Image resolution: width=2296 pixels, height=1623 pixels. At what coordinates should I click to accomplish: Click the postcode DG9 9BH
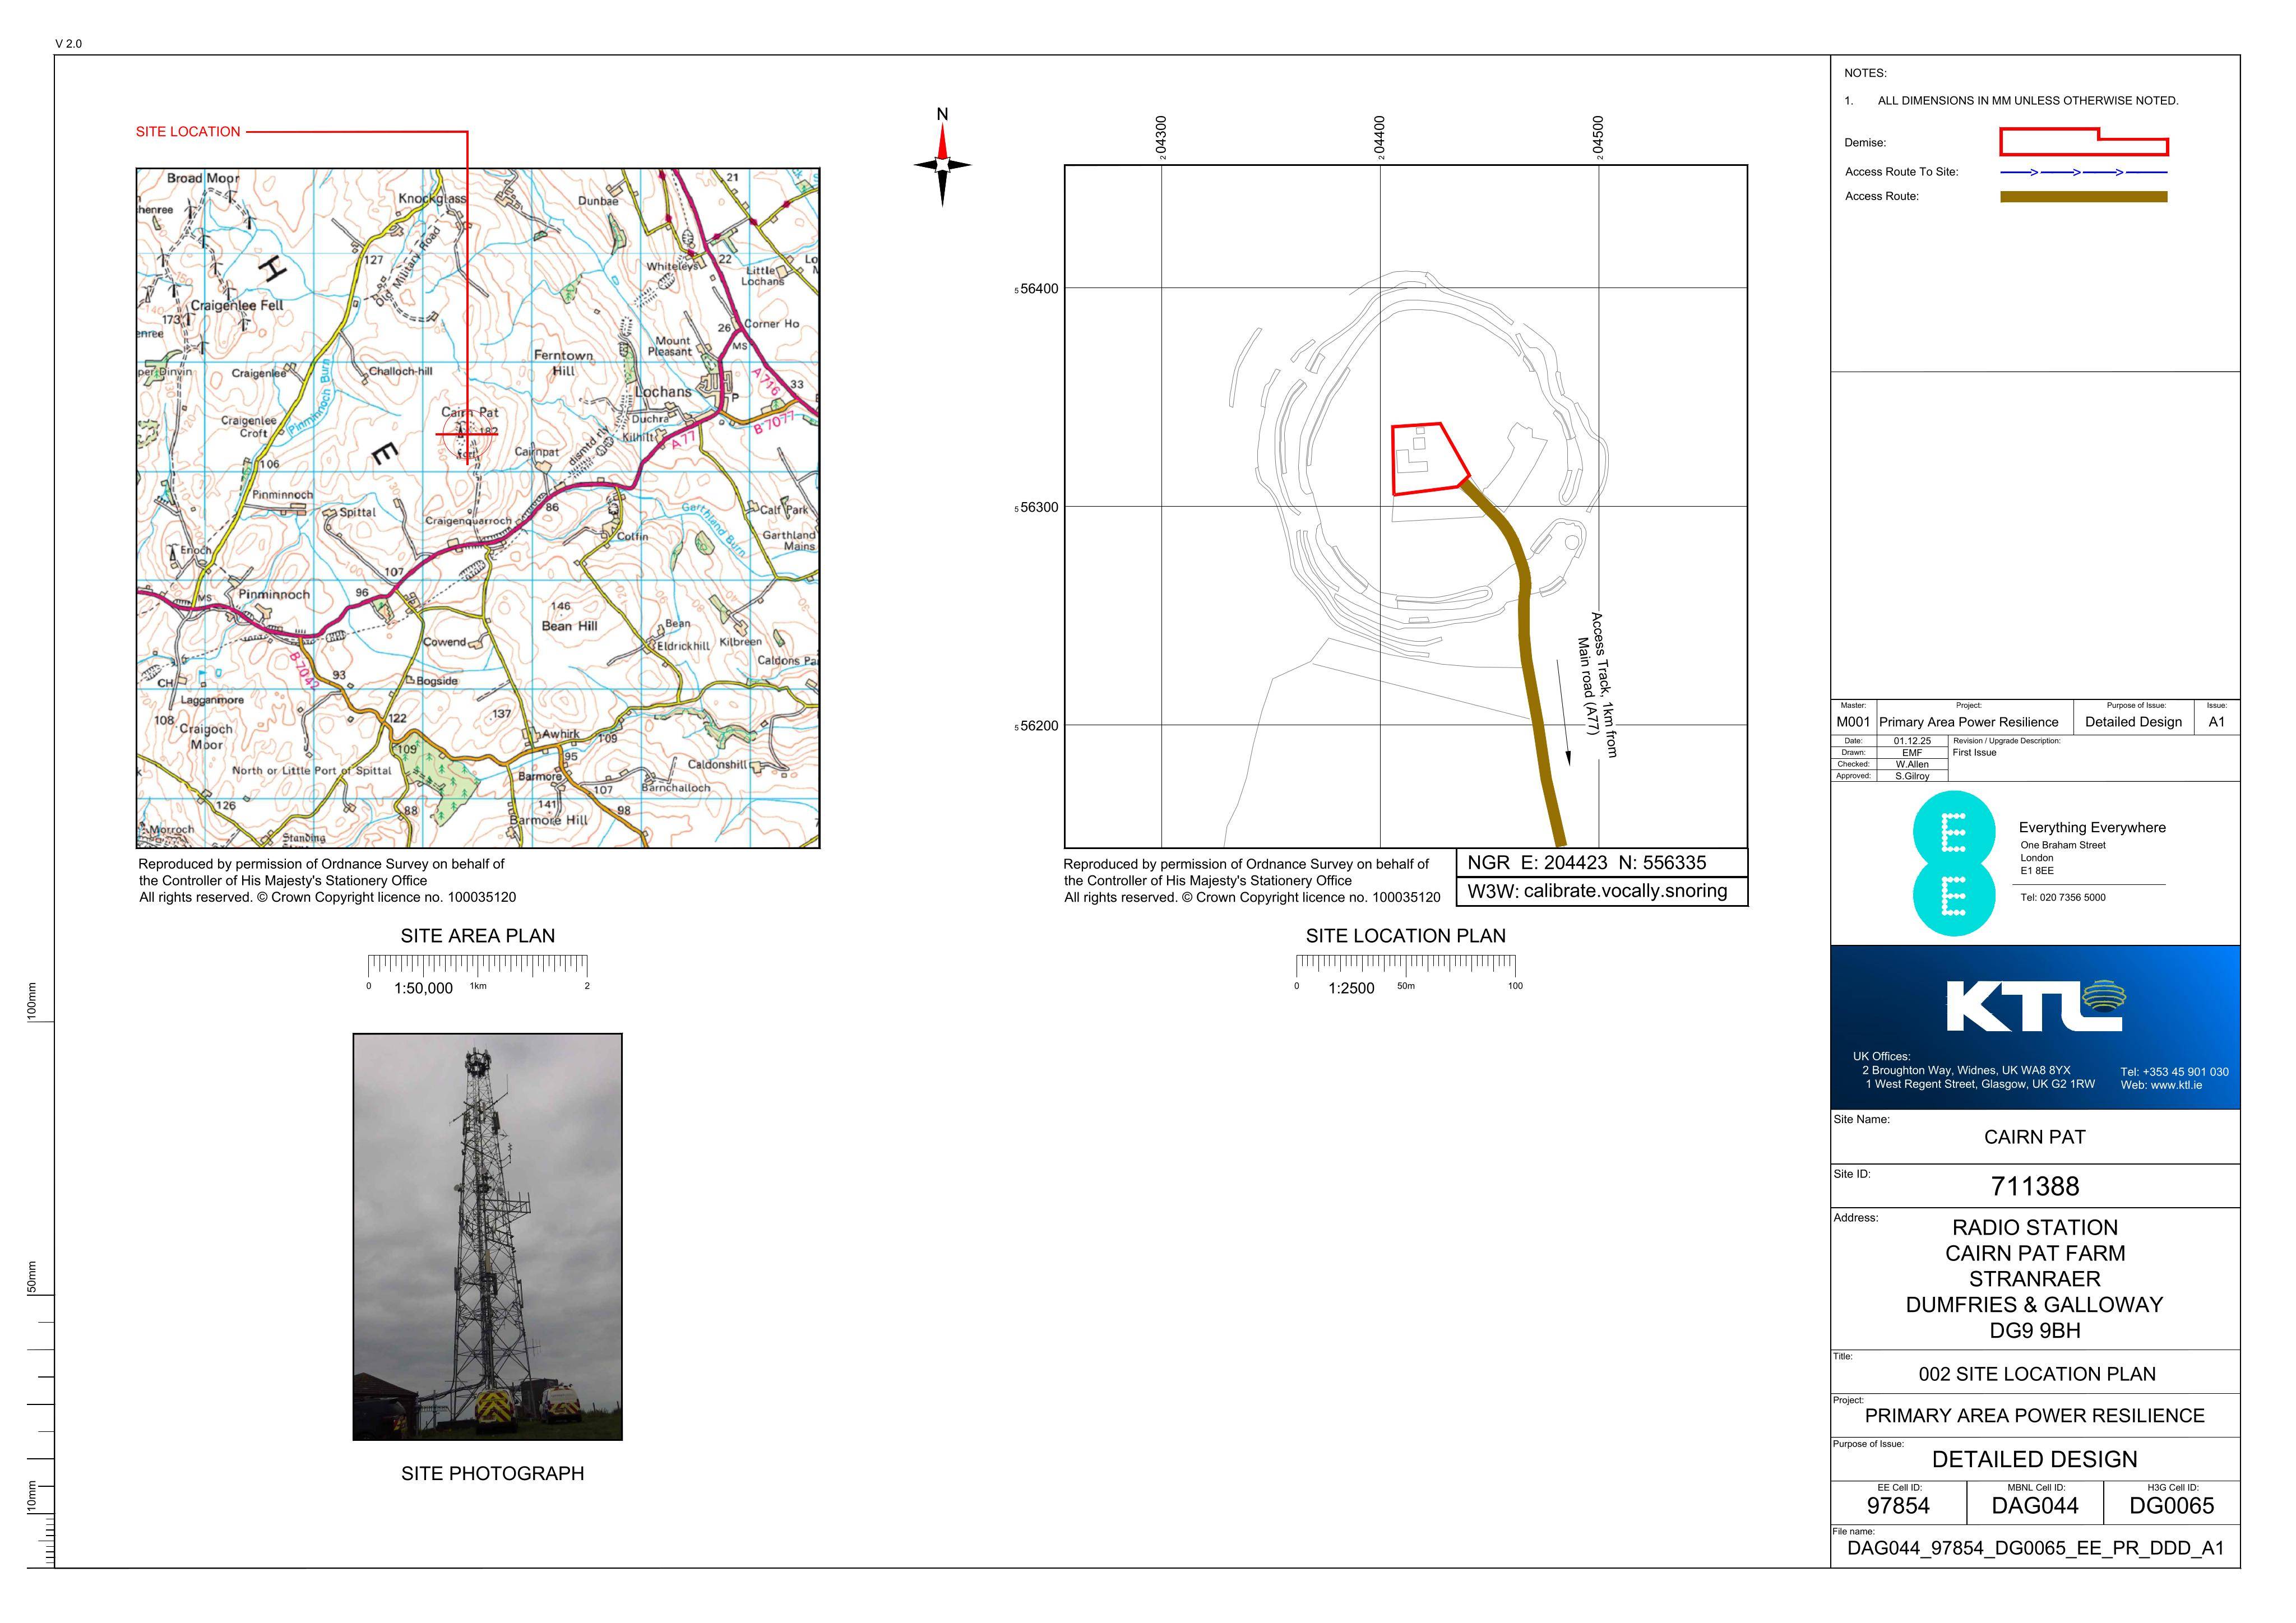[2034, 1330]
